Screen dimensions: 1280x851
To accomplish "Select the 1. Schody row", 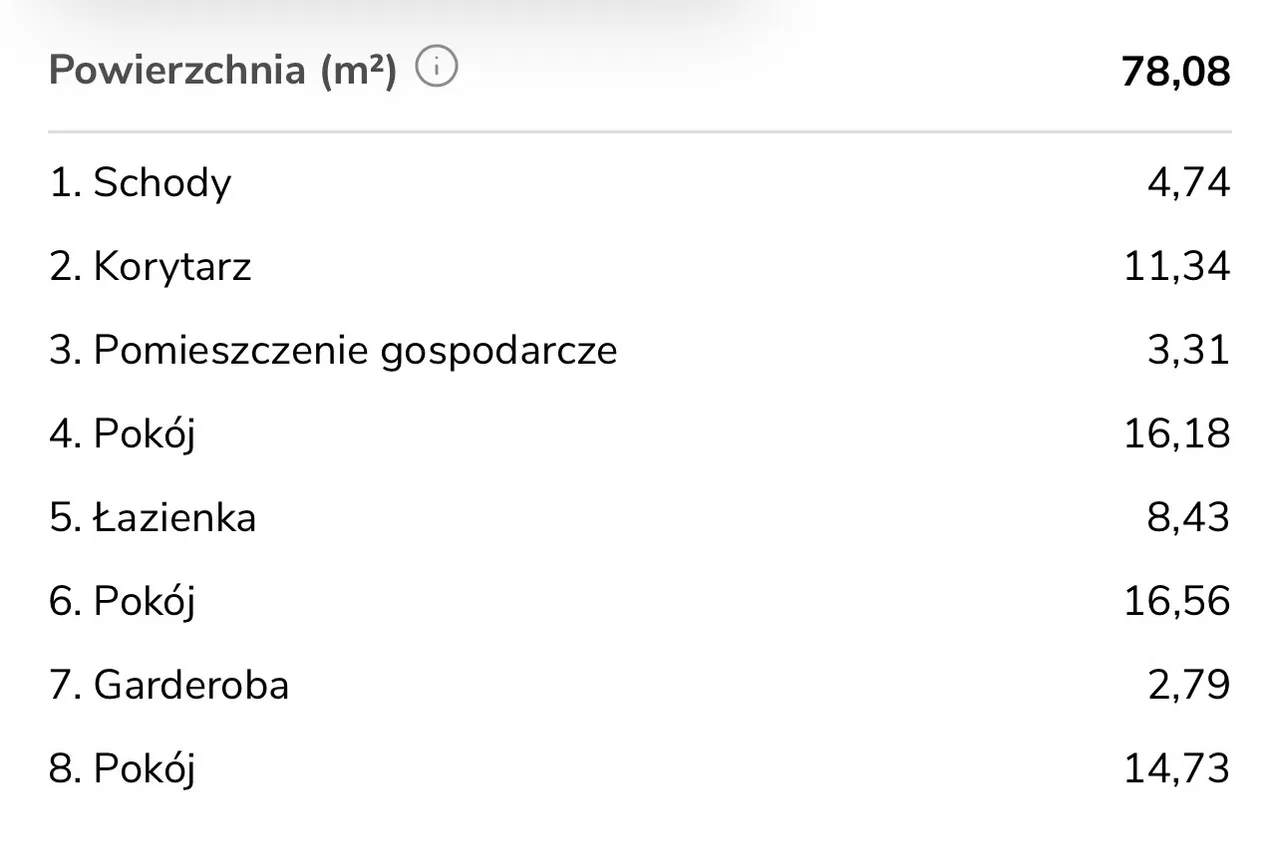I will tap(140, 183).
